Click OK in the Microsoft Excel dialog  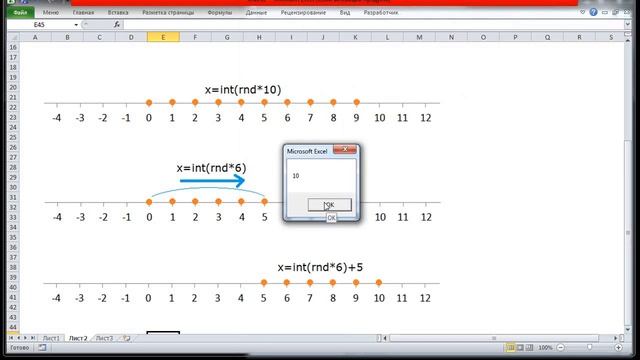point(329,204)
